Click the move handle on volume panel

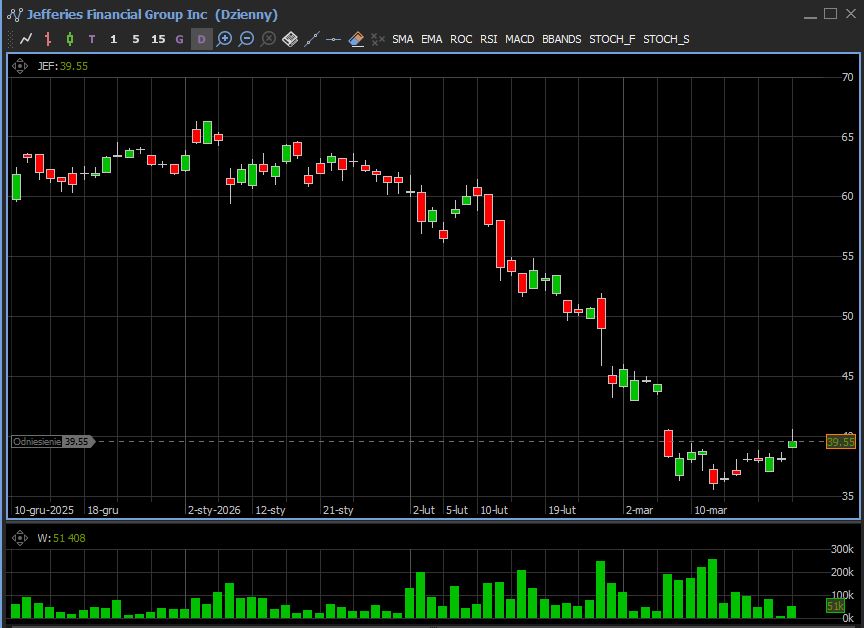[x=20, y=538]
